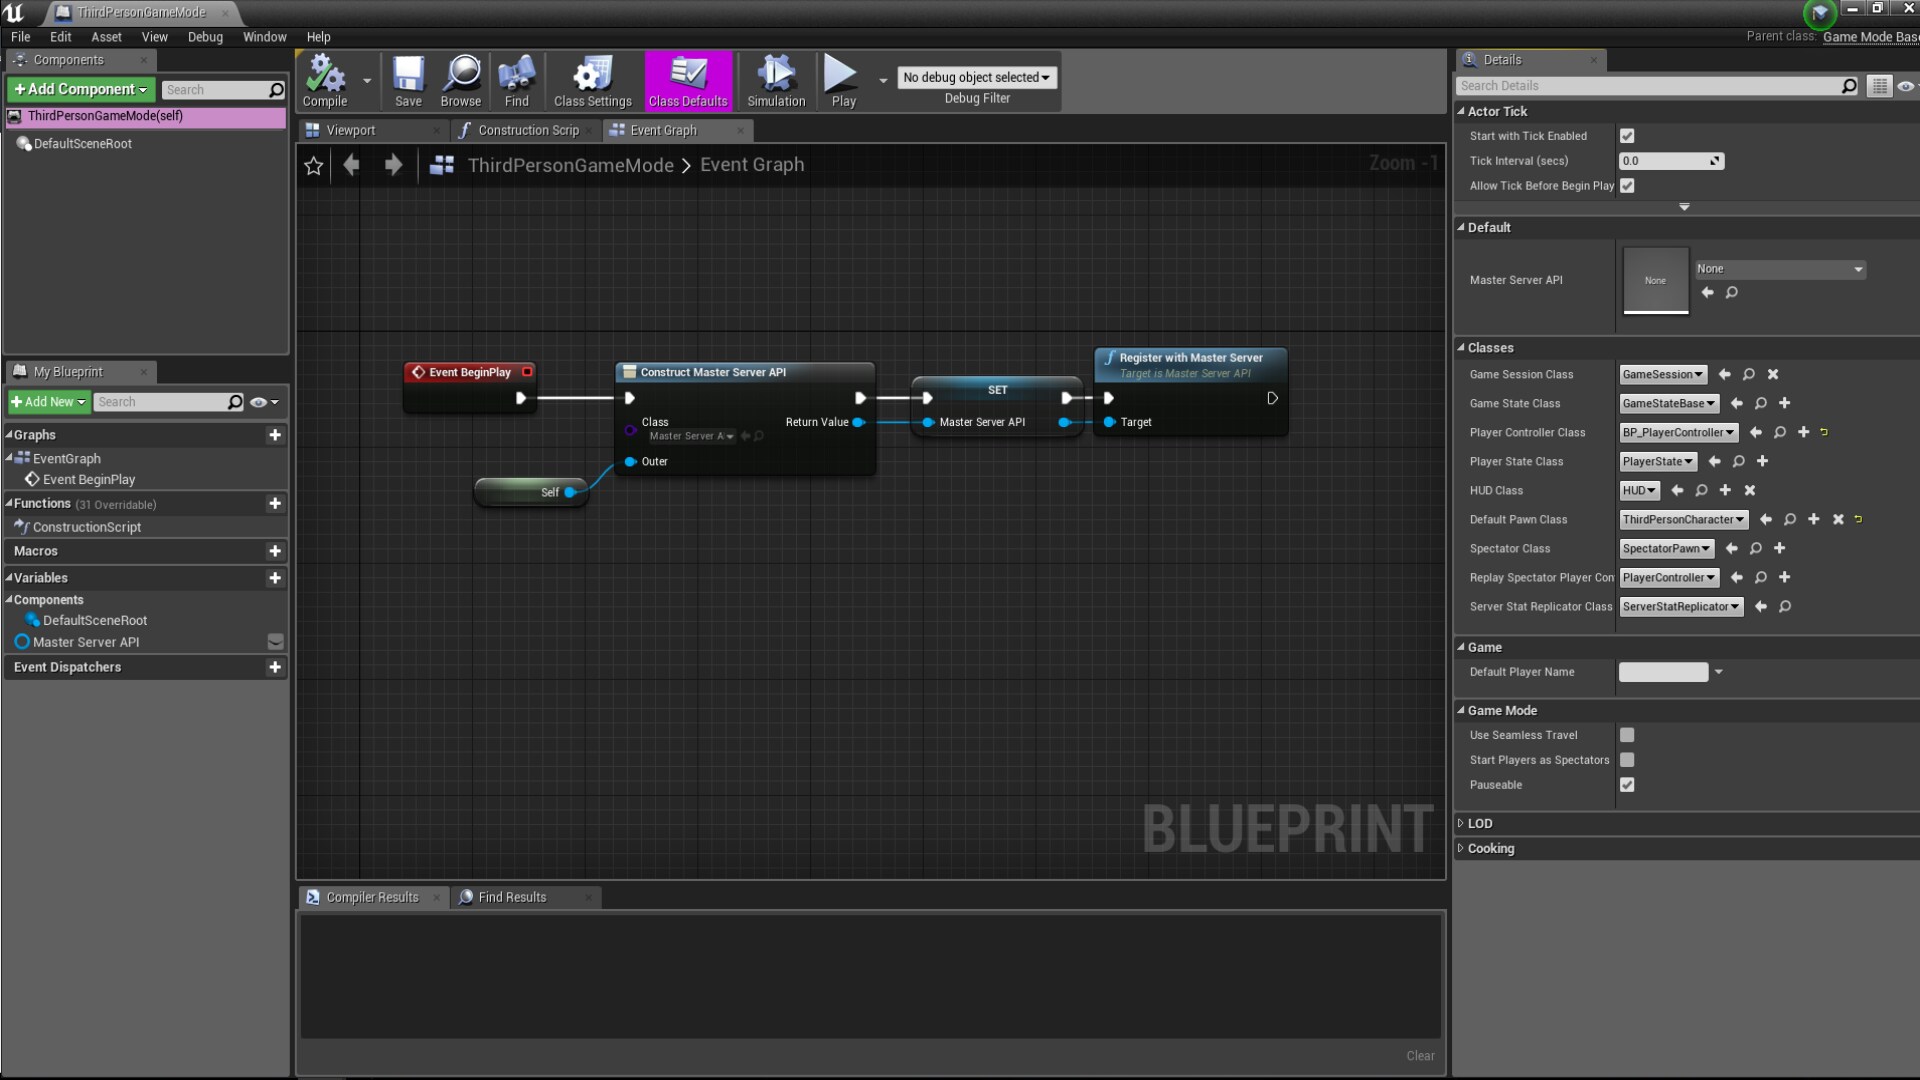This screenshot has width=1920, height=1080.
Task: Open the Debug Filter object dropdown
Action: click(976, 77)
